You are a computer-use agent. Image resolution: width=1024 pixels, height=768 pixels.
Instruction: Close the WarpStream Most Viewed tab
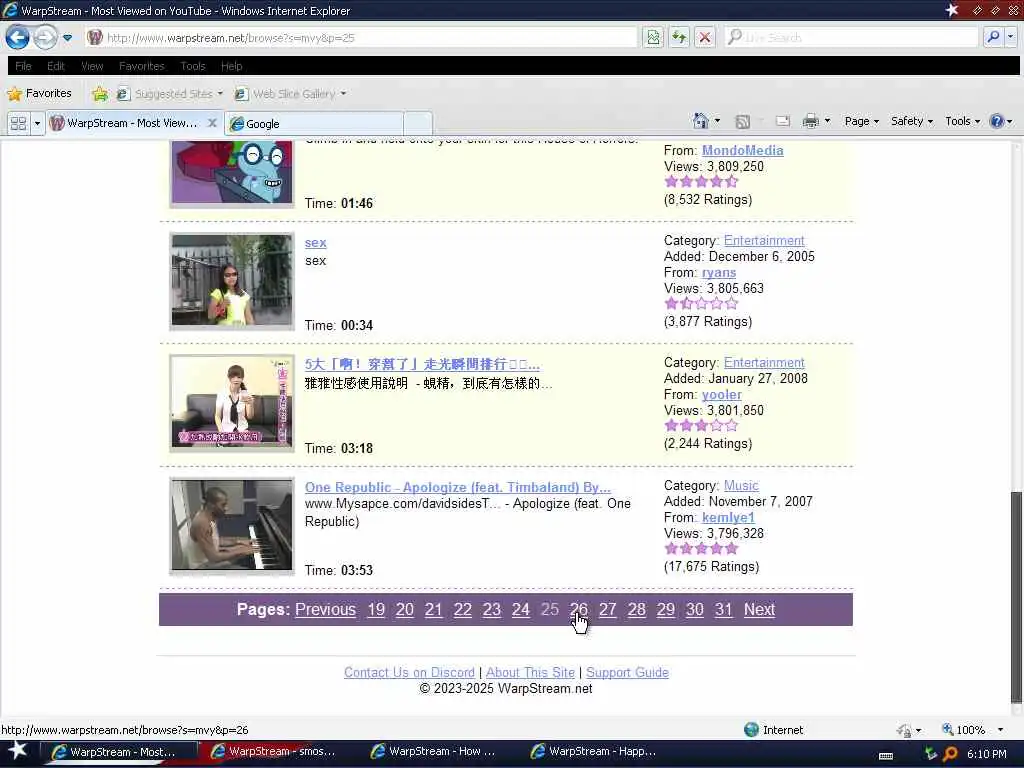pyautogui.click(x=212, y=123)
